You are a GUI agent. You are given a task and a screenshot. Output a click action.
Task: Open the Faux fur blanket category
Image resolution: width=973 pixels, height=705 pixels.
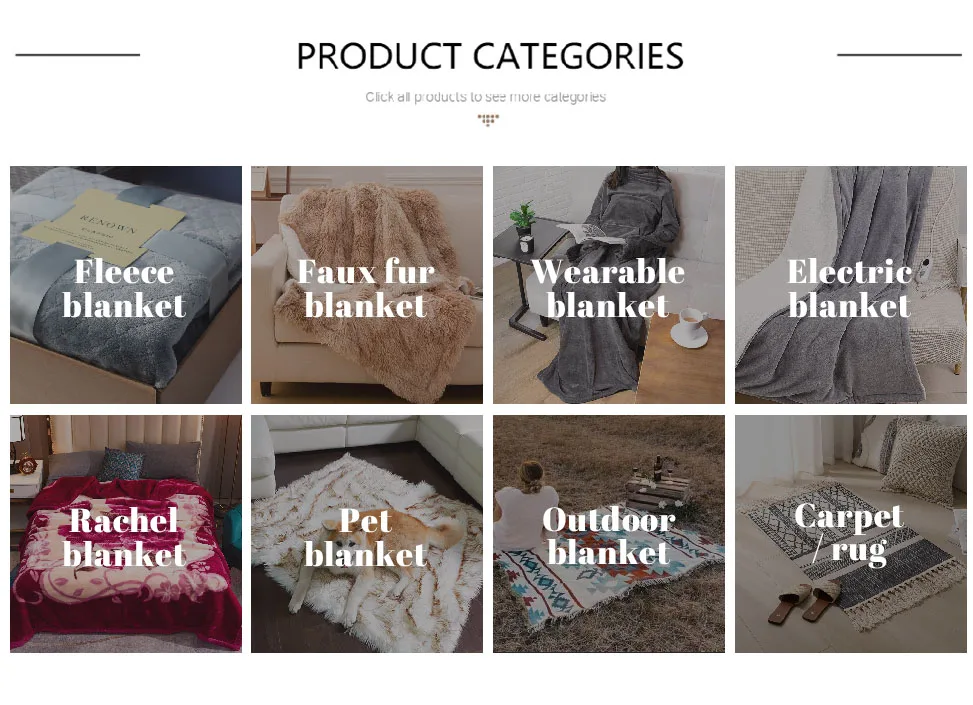point(367,285)
